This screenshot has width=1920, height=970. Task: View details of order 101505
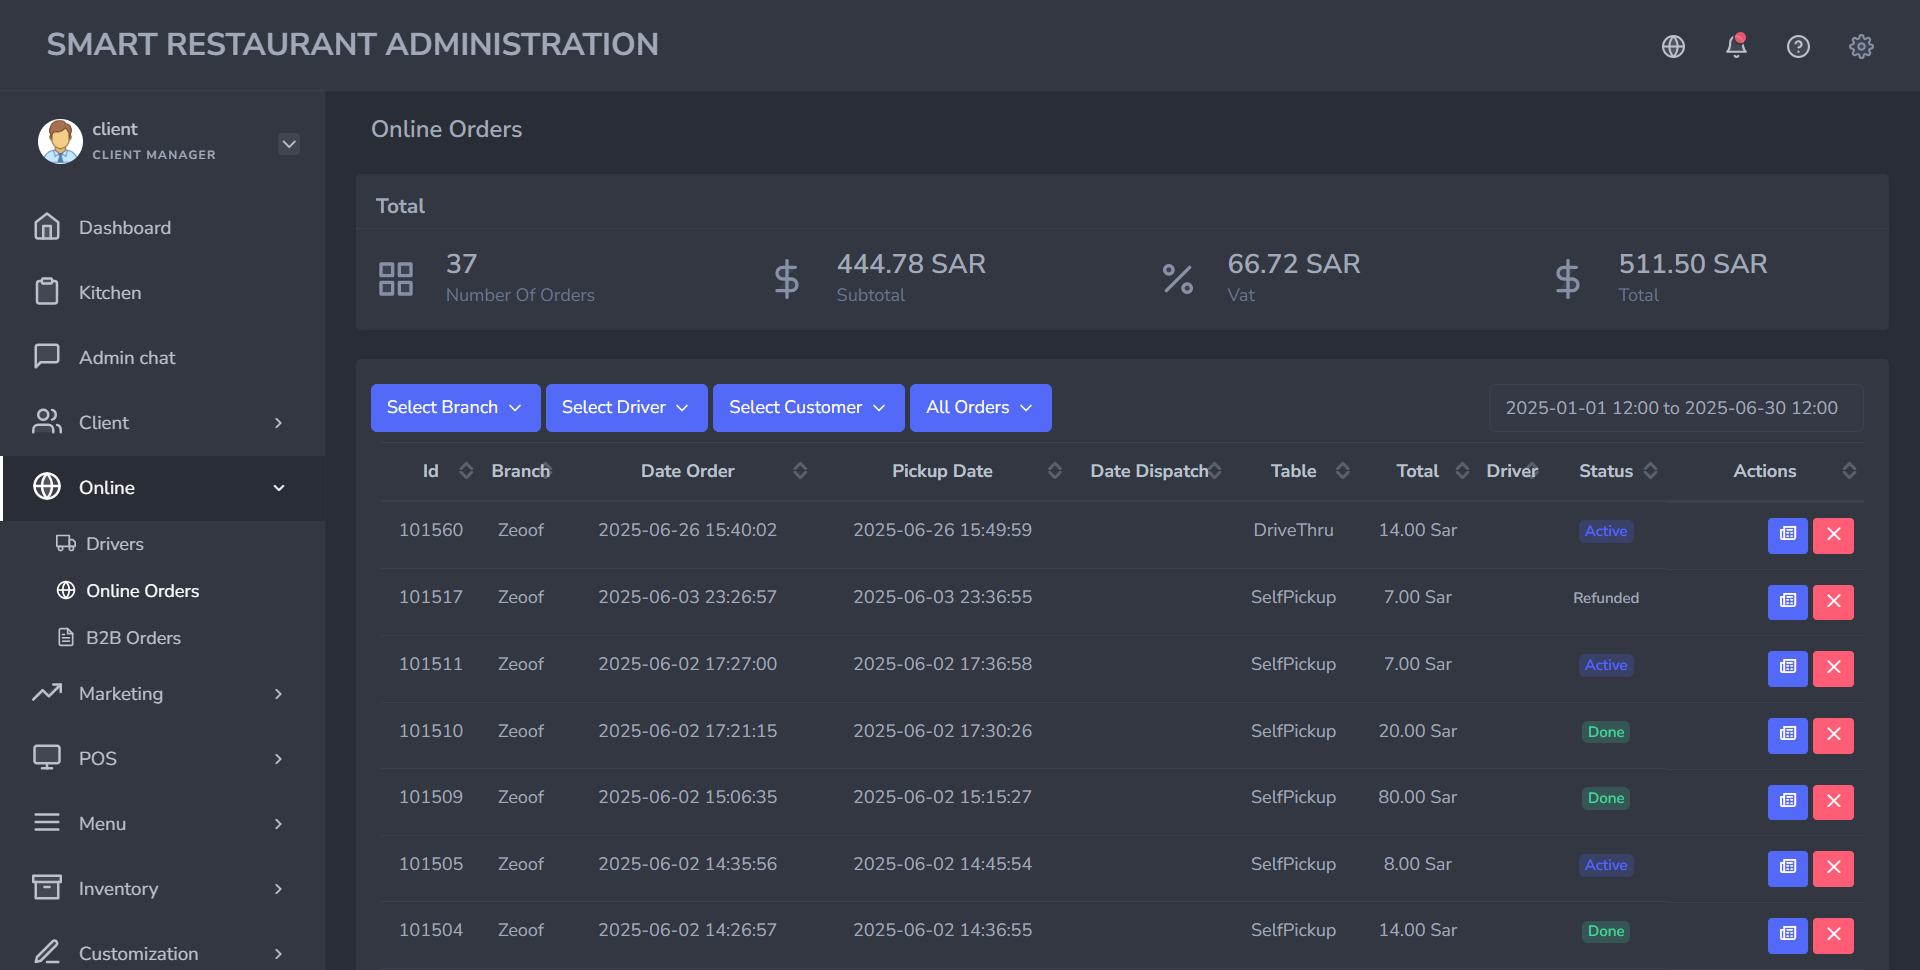[1788, 868]
